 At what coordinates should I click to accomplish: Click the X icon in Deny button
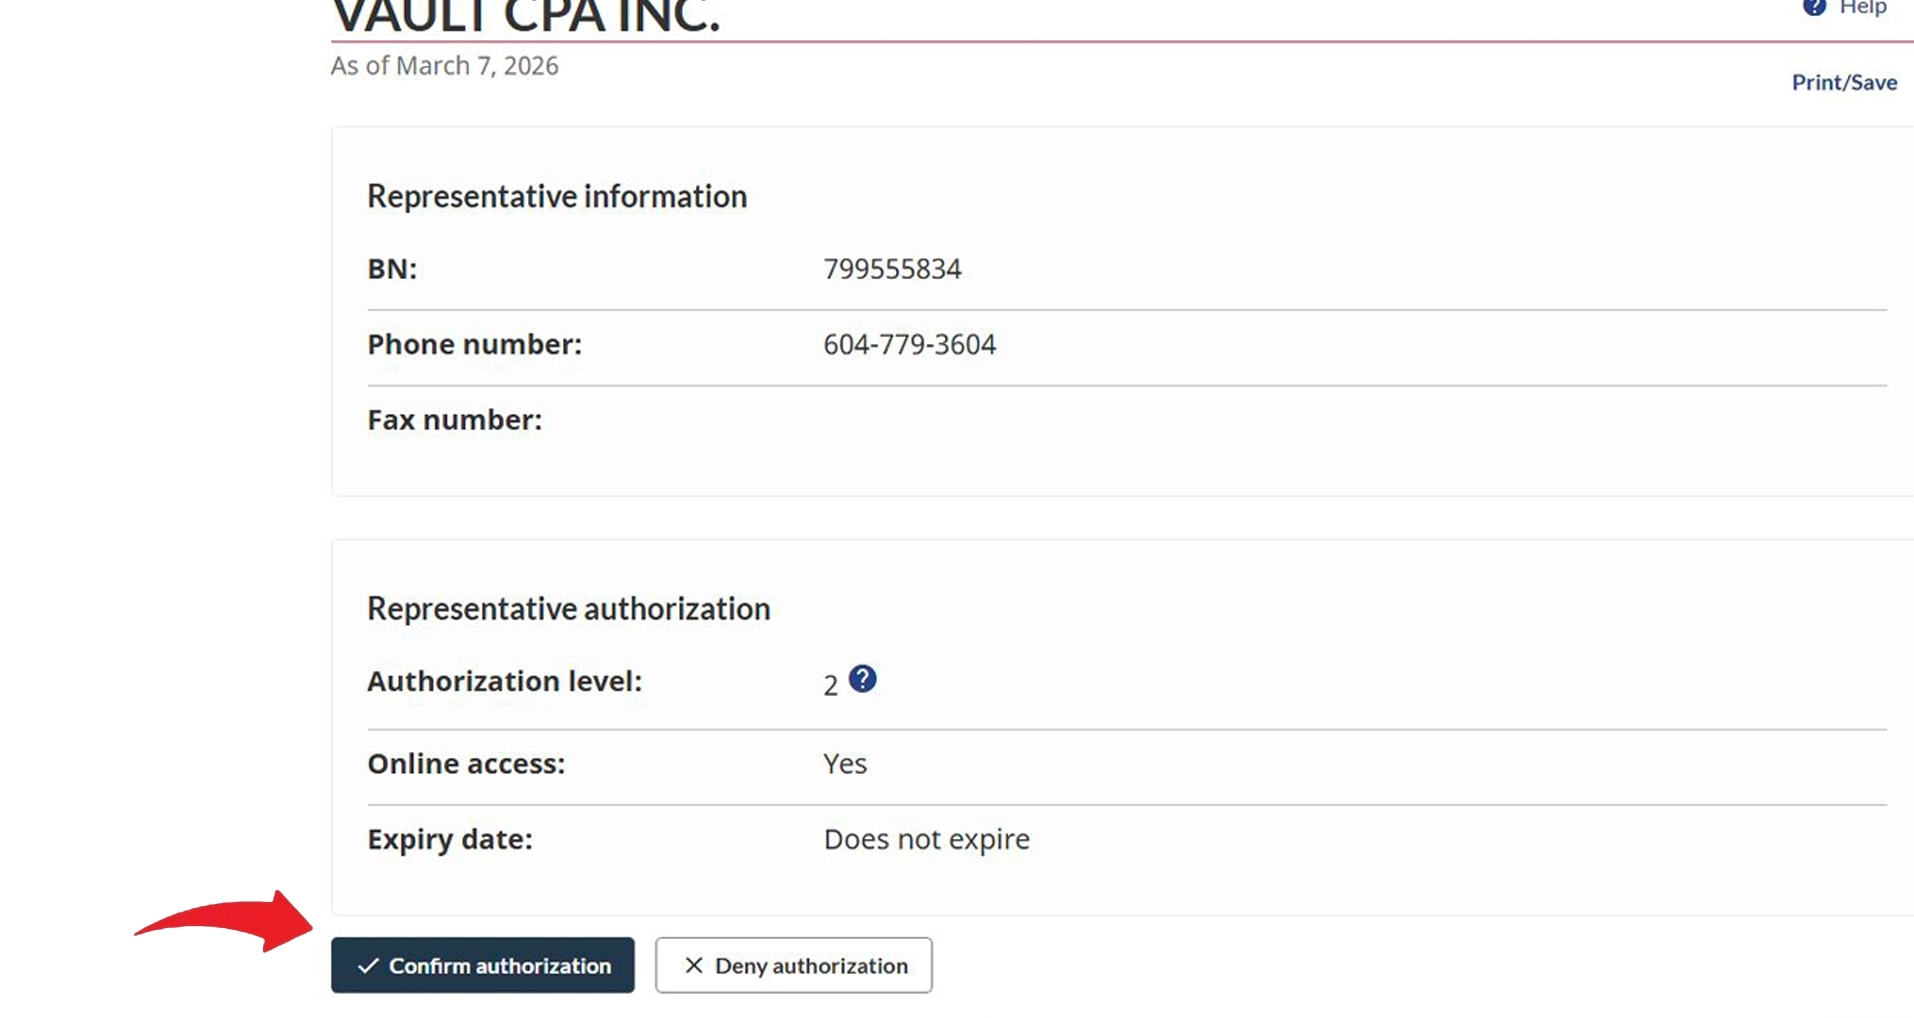click(693, 965)
